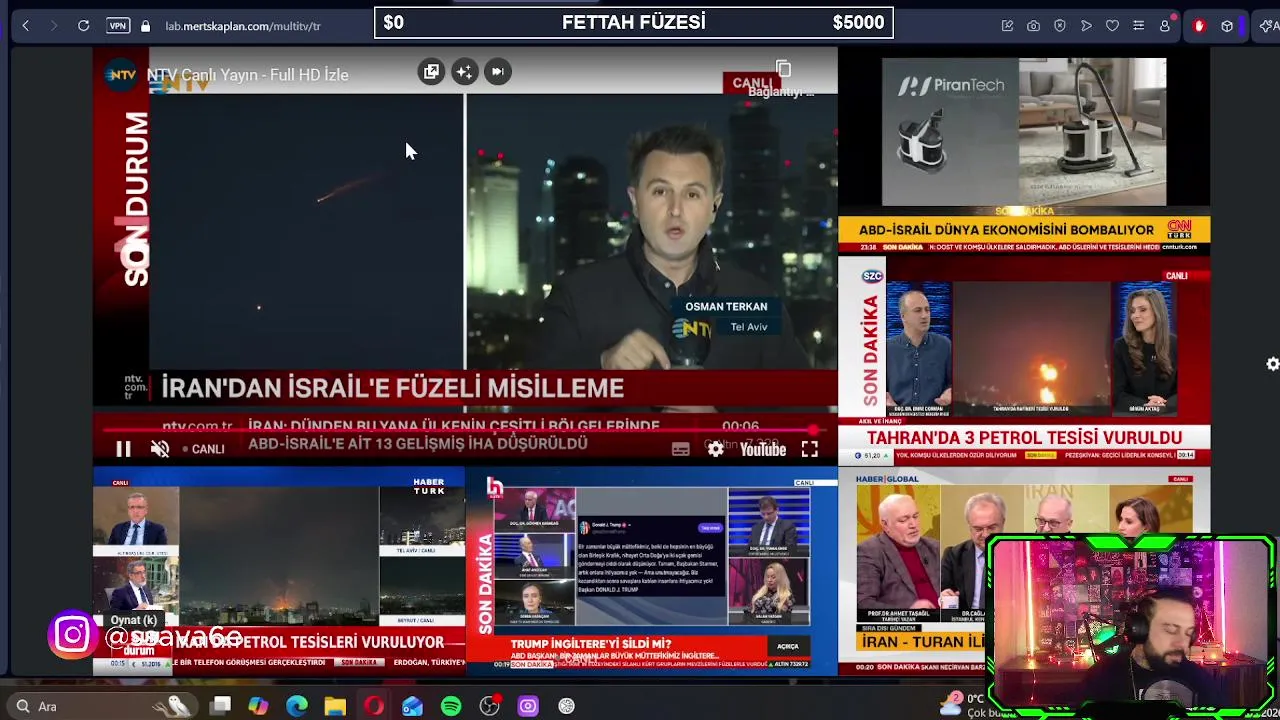
Task: Launch Copilot from the taskbar
Action: pyautogui.click(x=258, y=706)
